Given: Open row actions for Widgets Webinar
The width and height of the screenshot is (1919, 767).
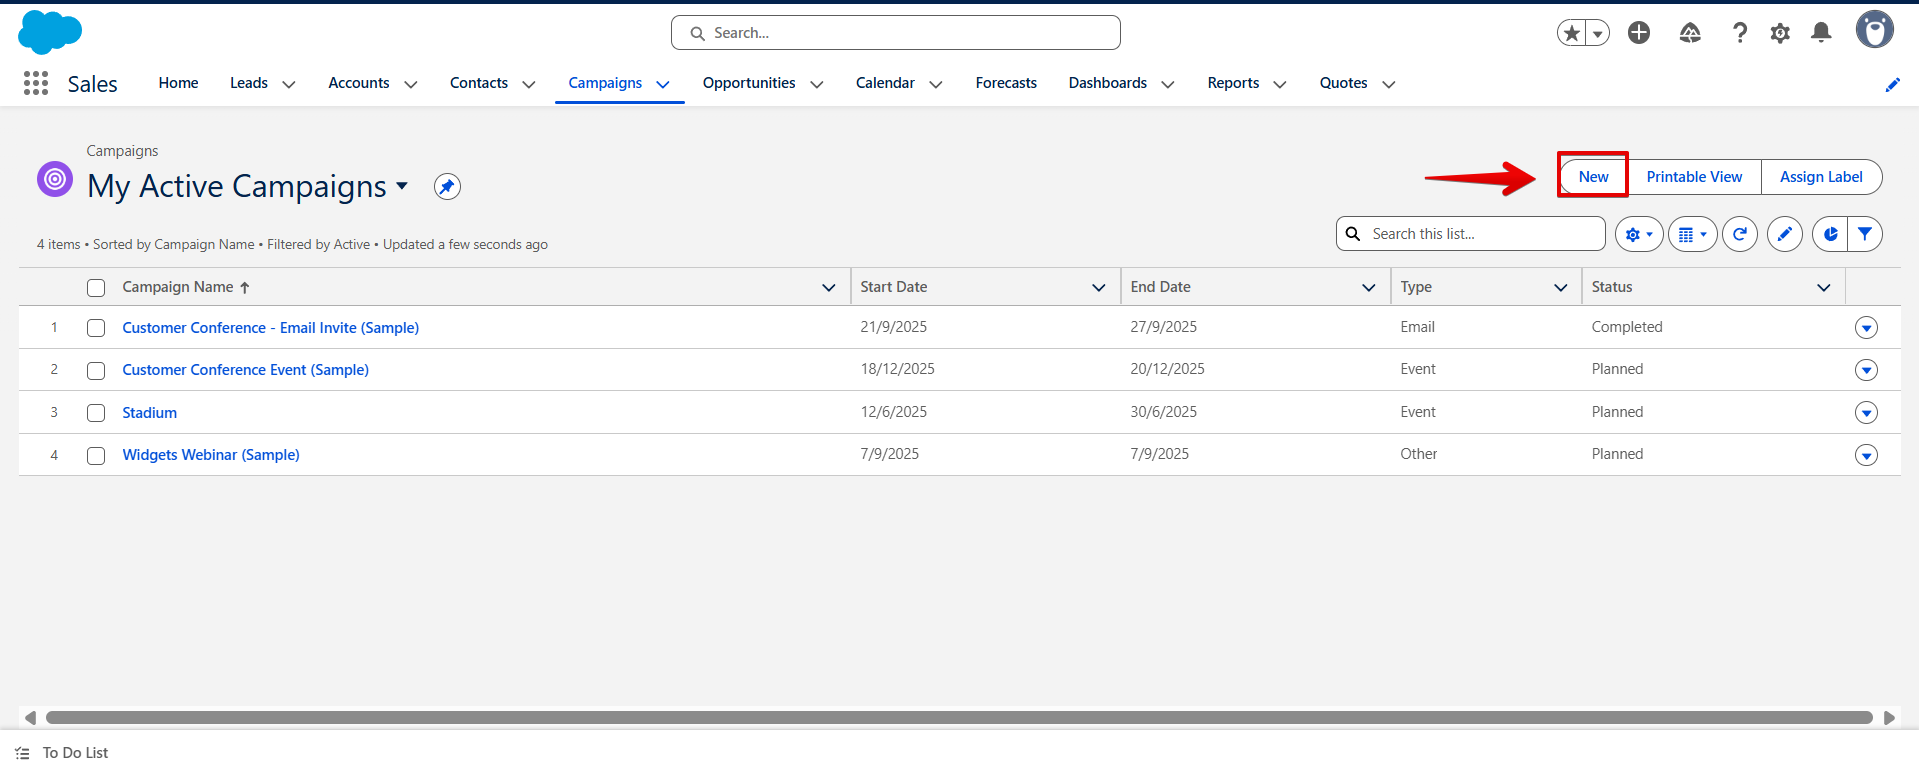Looking at the screenshot, I should [1866, 455].
